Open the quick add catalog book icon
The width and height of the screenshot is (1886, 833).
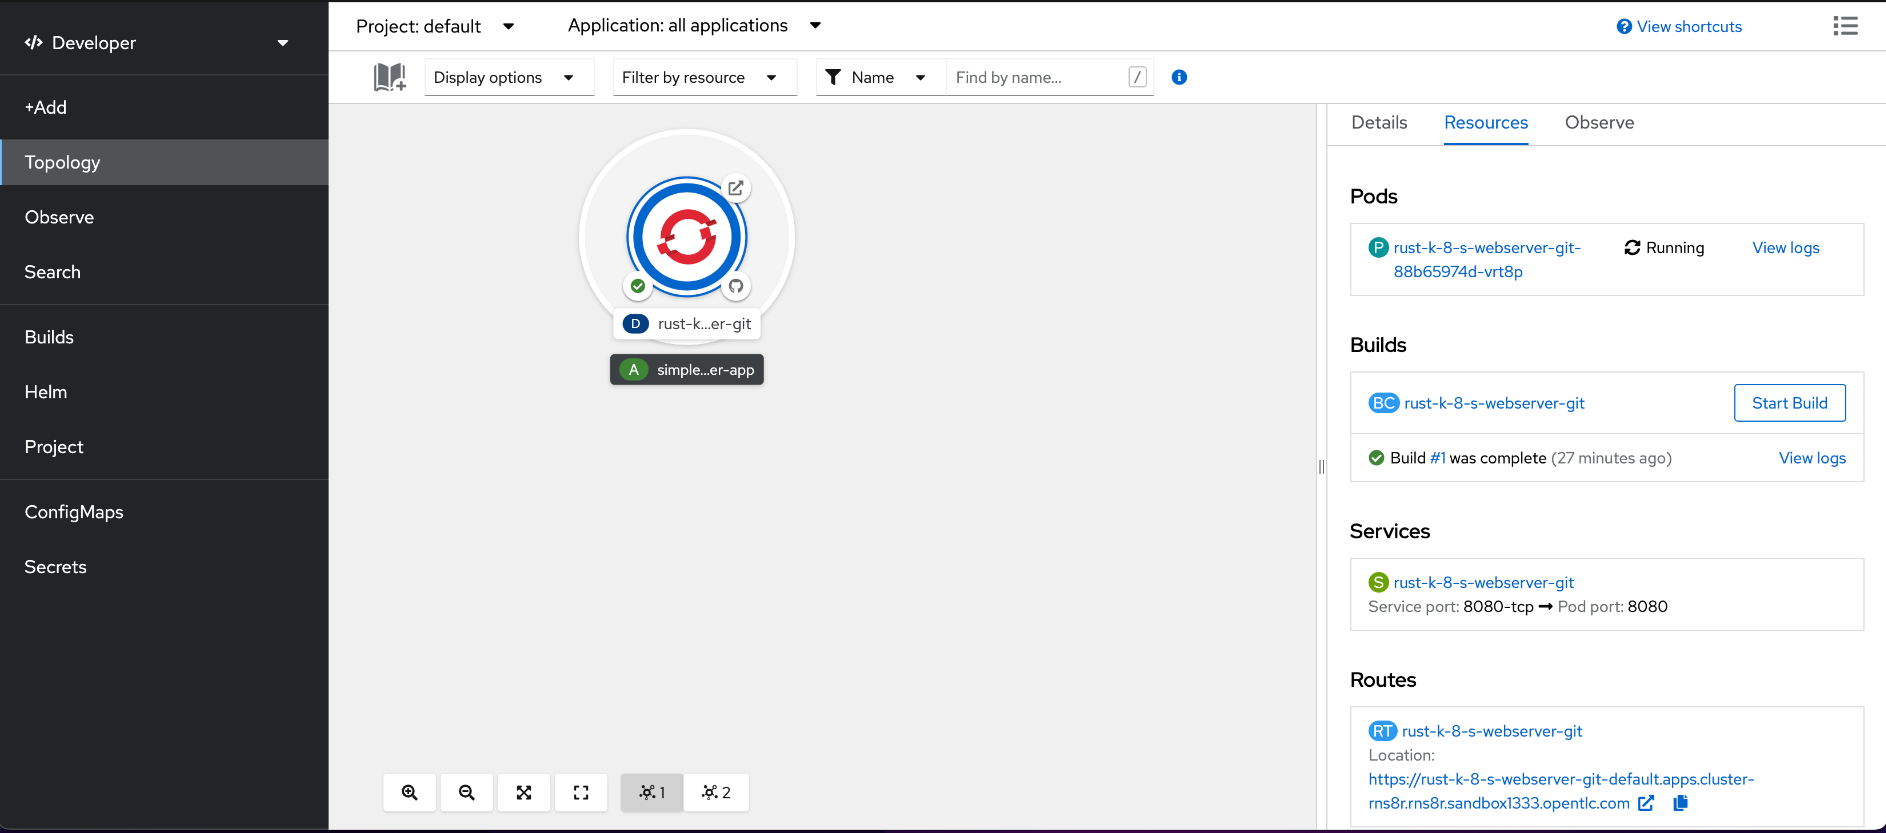point(389,77)
